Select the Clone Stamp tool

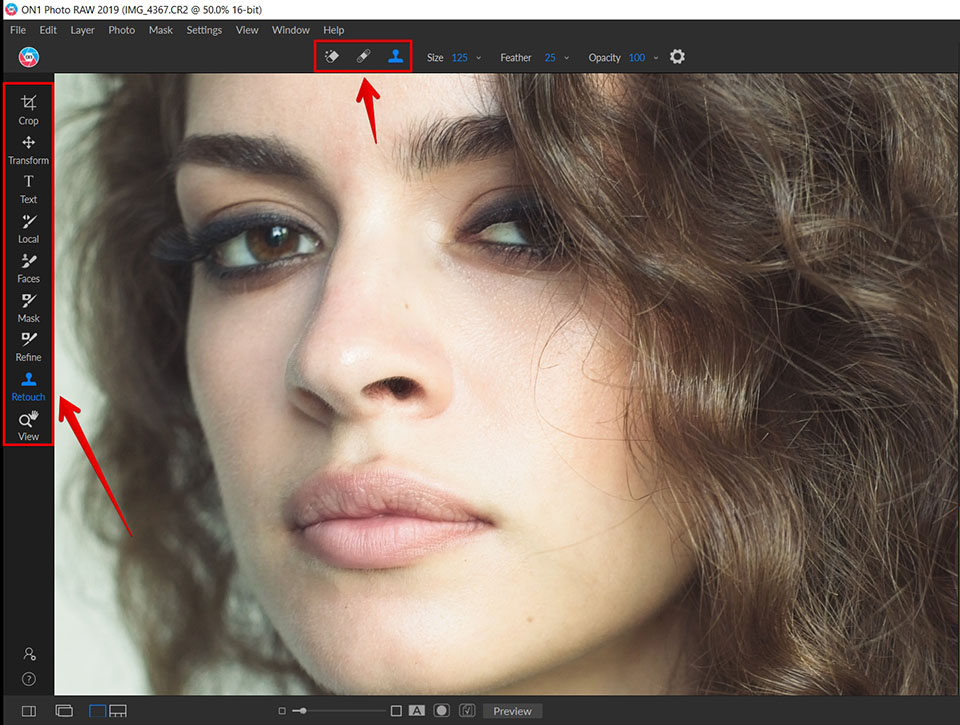[395, 57]
